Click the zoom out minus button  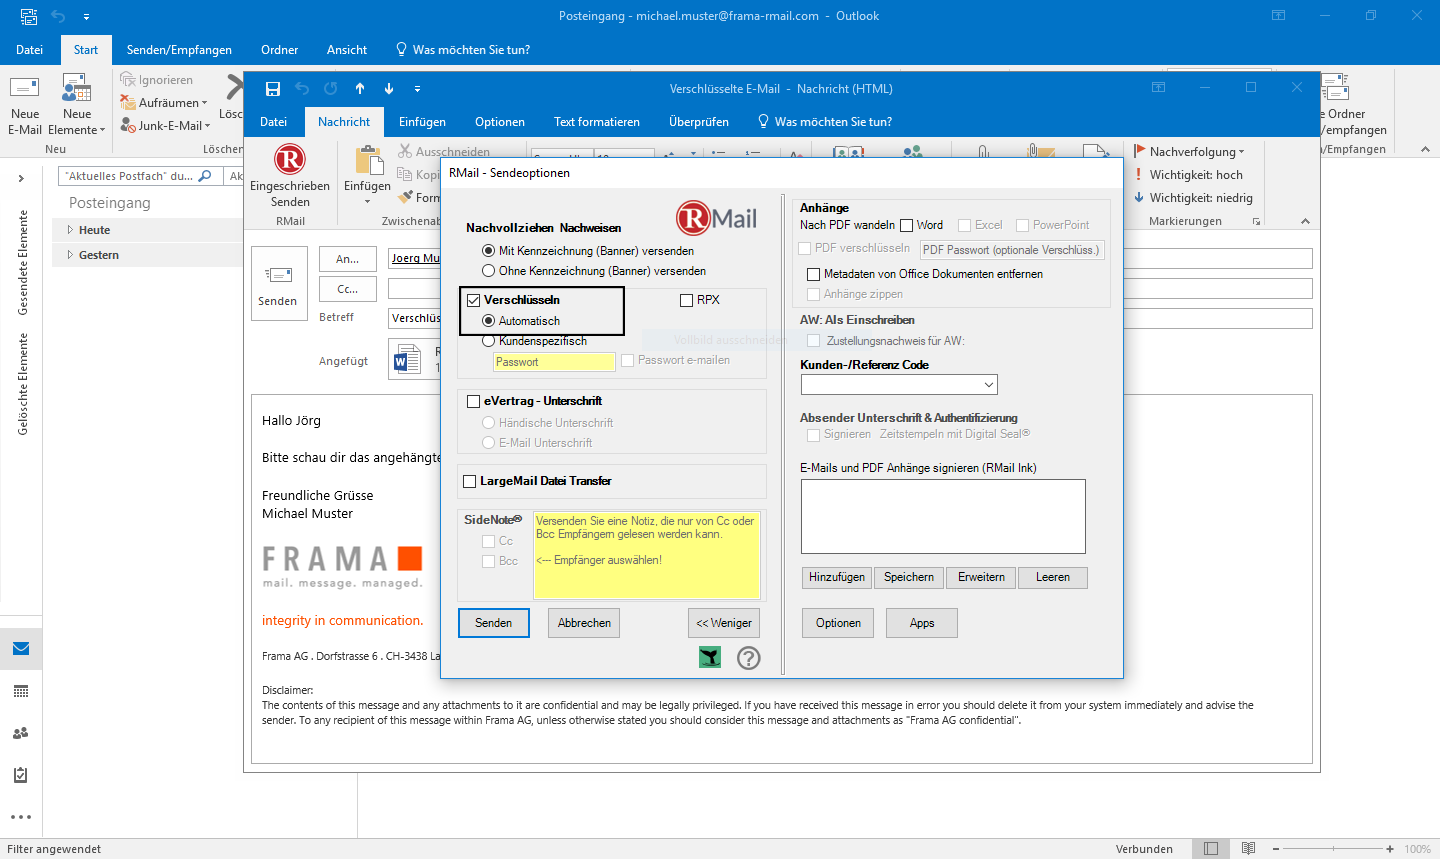[1277, 848]
